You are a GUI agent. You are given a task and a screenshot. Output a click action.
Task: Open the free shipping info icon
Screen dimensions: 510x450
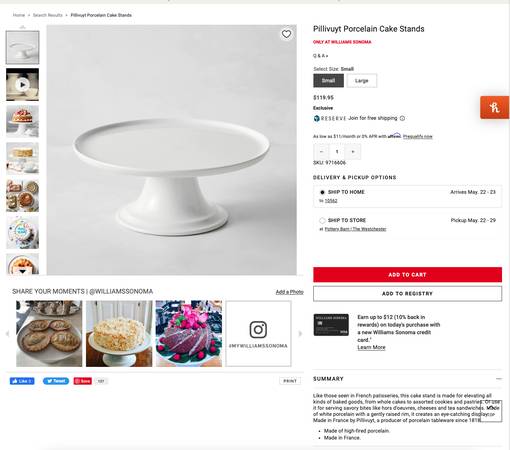(x=402, y=118)
